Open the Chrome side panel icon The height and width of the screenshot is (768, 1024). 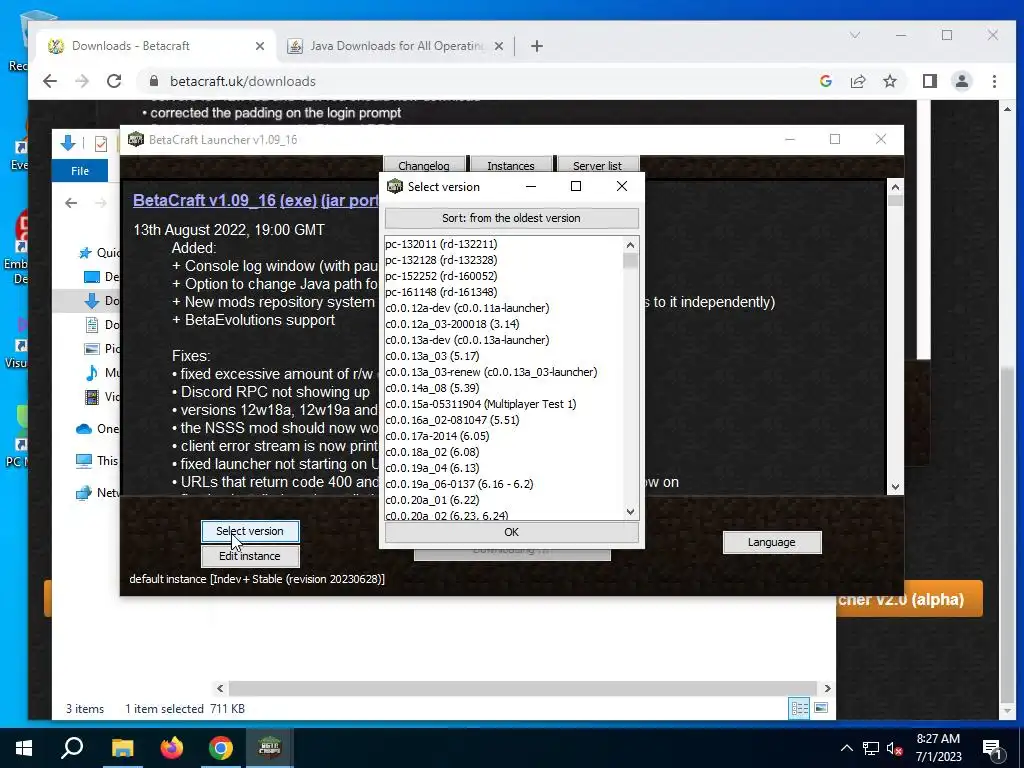(929, 81)
